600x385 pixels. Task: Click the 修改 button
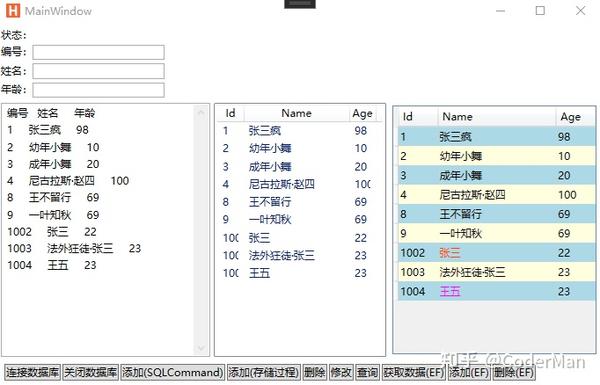tap(341, 372)
